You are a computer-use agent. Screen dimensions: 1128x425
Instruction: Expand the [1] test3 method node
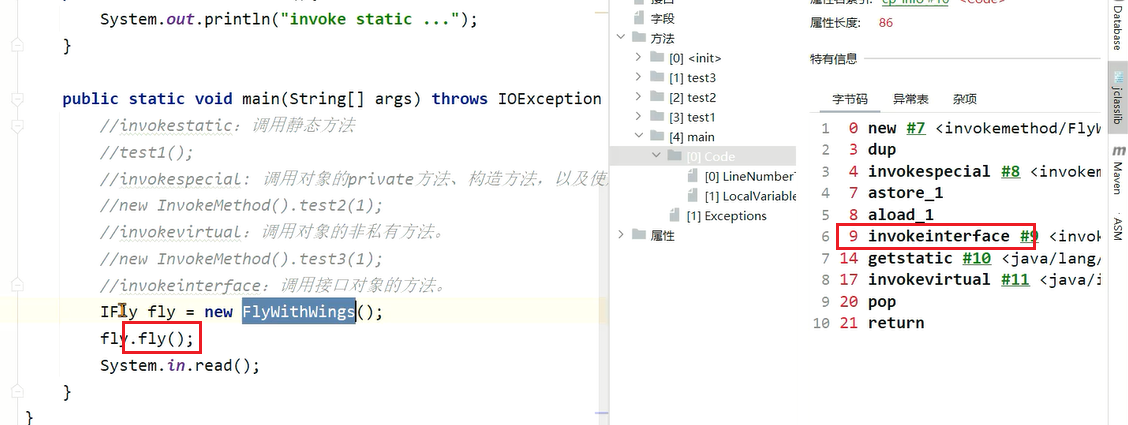(x=638, y=77)
